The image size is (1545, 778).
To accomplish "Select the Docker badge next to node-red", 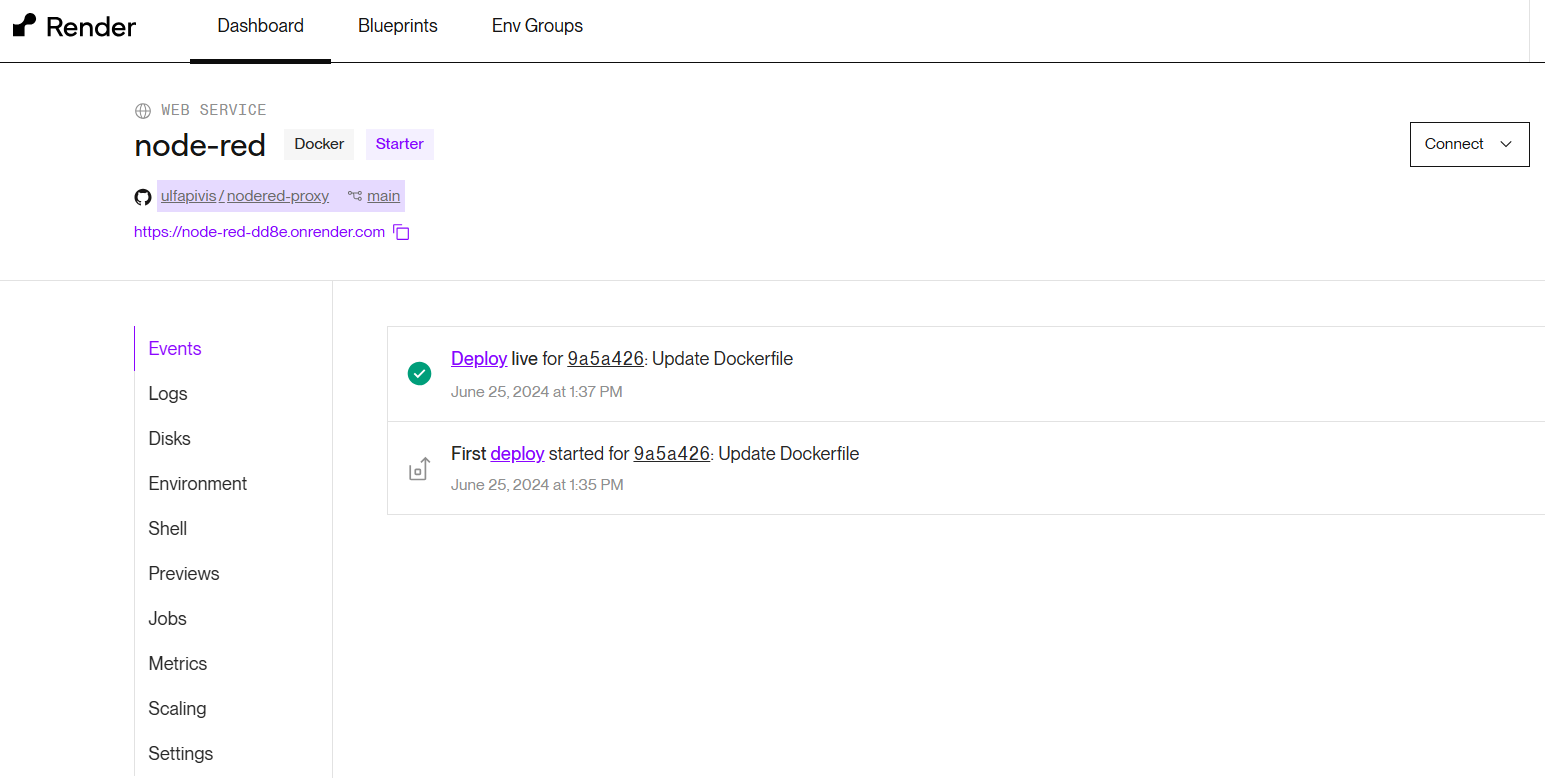I will pos(318,143).
